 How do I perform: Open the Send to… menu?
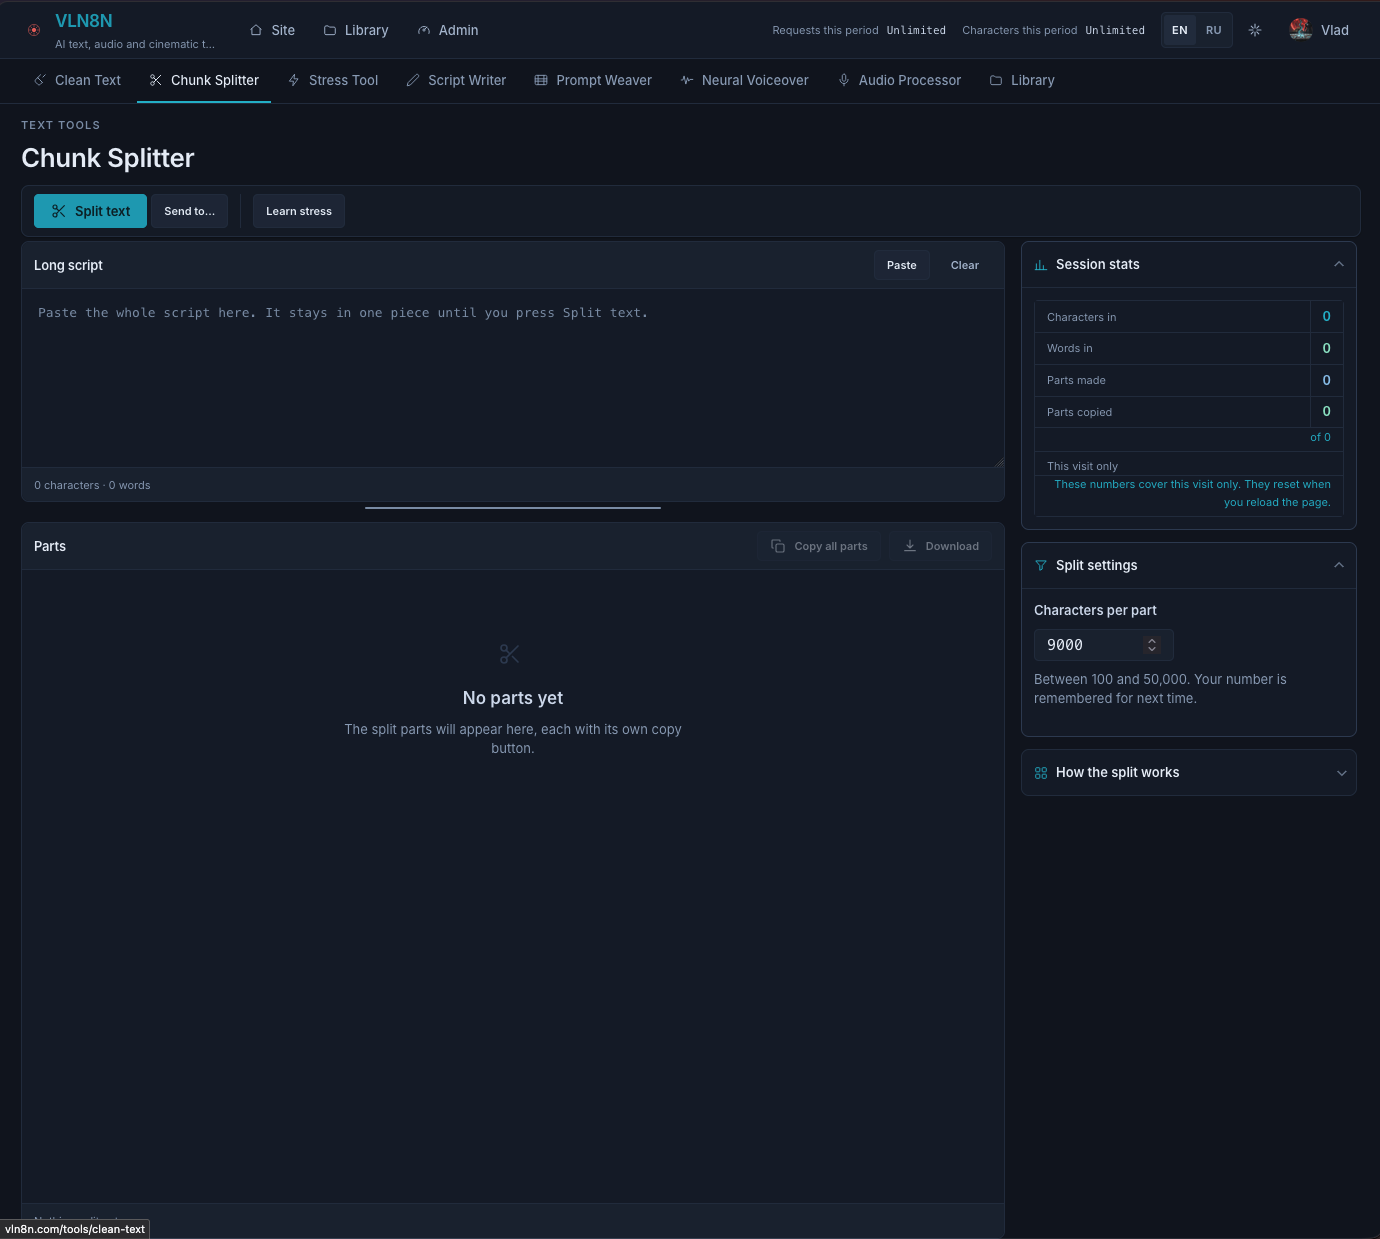190,211
